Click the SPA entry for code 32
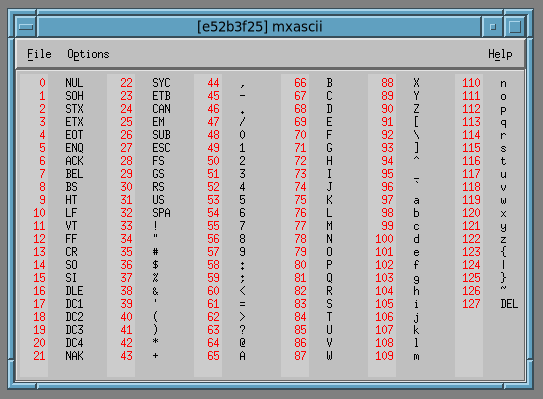Viewport: 543px width, 399px height. point(161,213)
